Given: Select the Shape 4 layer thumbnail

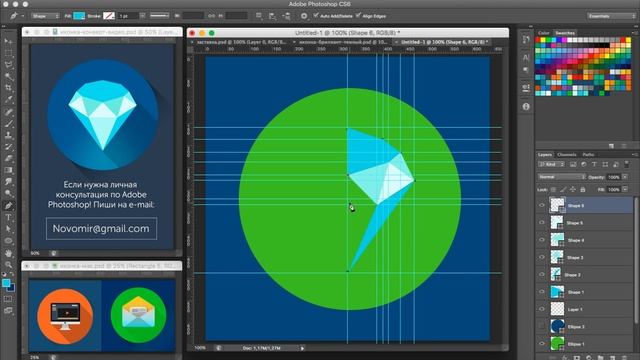Looking at the screenshot, I should tap(557, 240).
